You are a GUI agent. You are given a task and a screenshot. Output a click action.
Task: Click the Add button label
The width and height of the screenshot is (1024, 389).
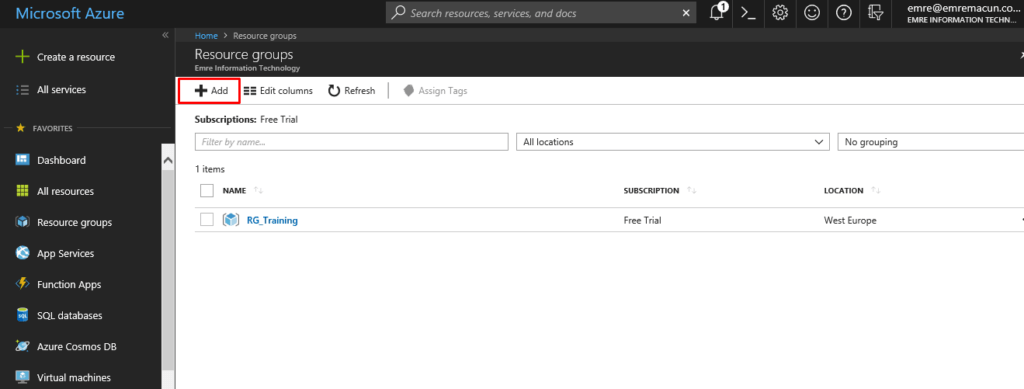coord(219,91)
